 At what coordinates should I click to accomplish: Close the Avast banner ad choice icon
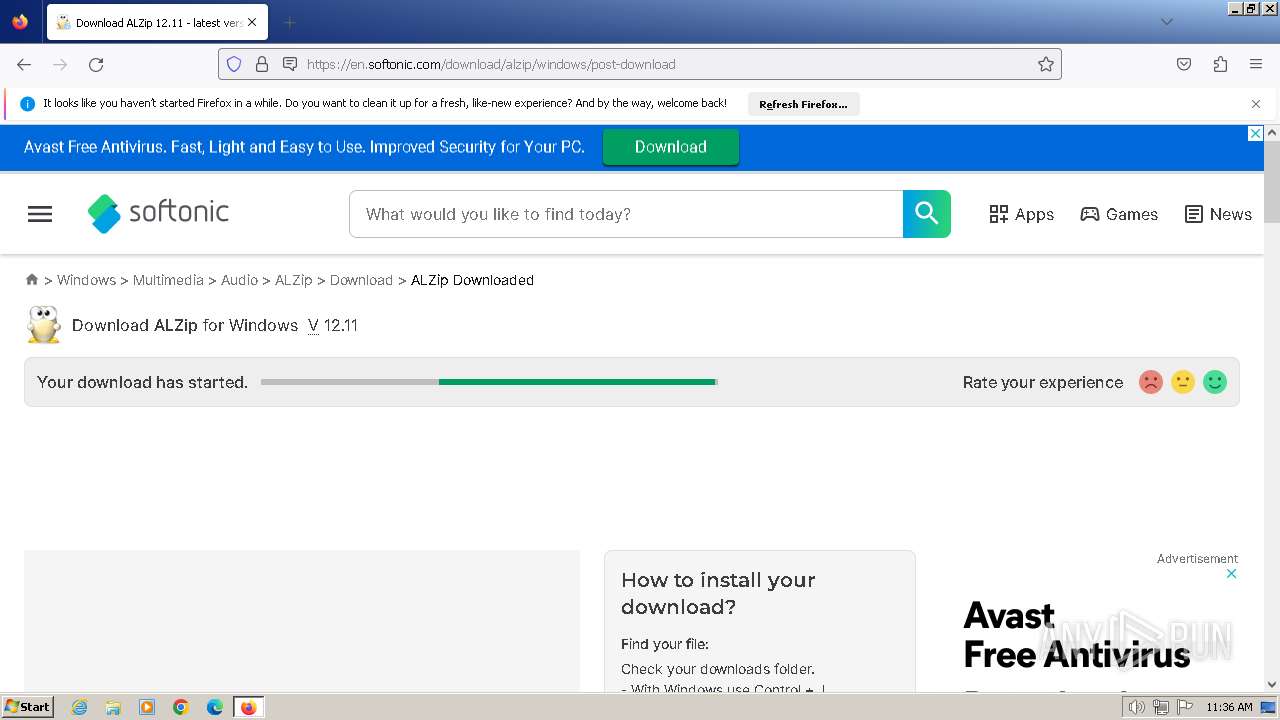(x=1256, y=134)
